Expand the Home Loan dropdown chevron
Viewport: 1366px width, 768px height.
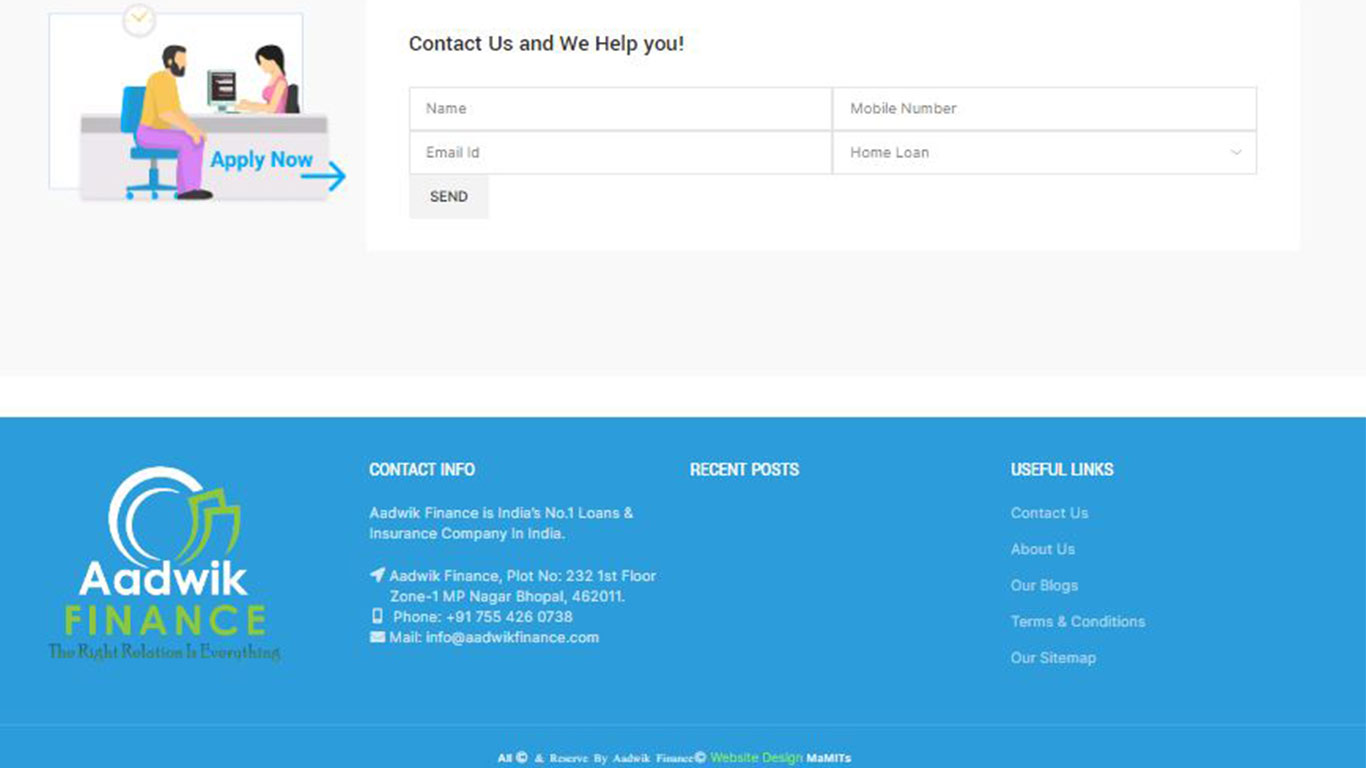point(1236,153)
